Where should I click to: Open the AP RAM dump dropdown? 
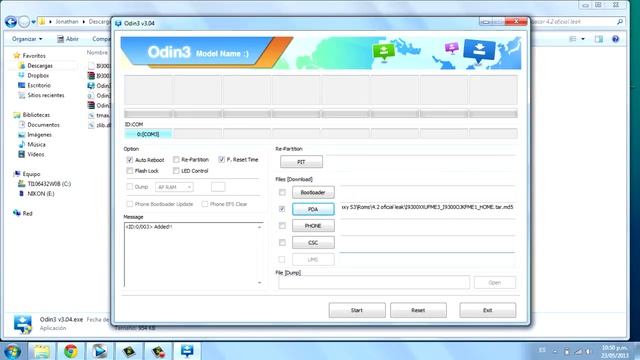(x=174, y=187)
